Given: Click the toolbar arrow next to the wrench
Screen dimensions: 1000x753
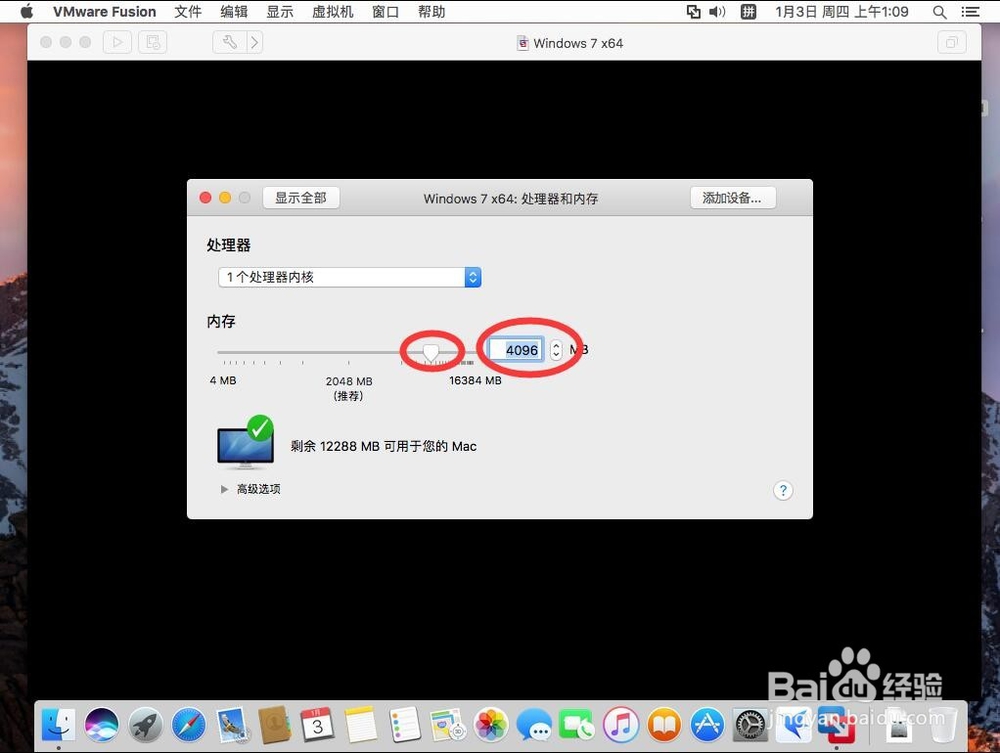Looking at the screenshot, I should point(254,42).
